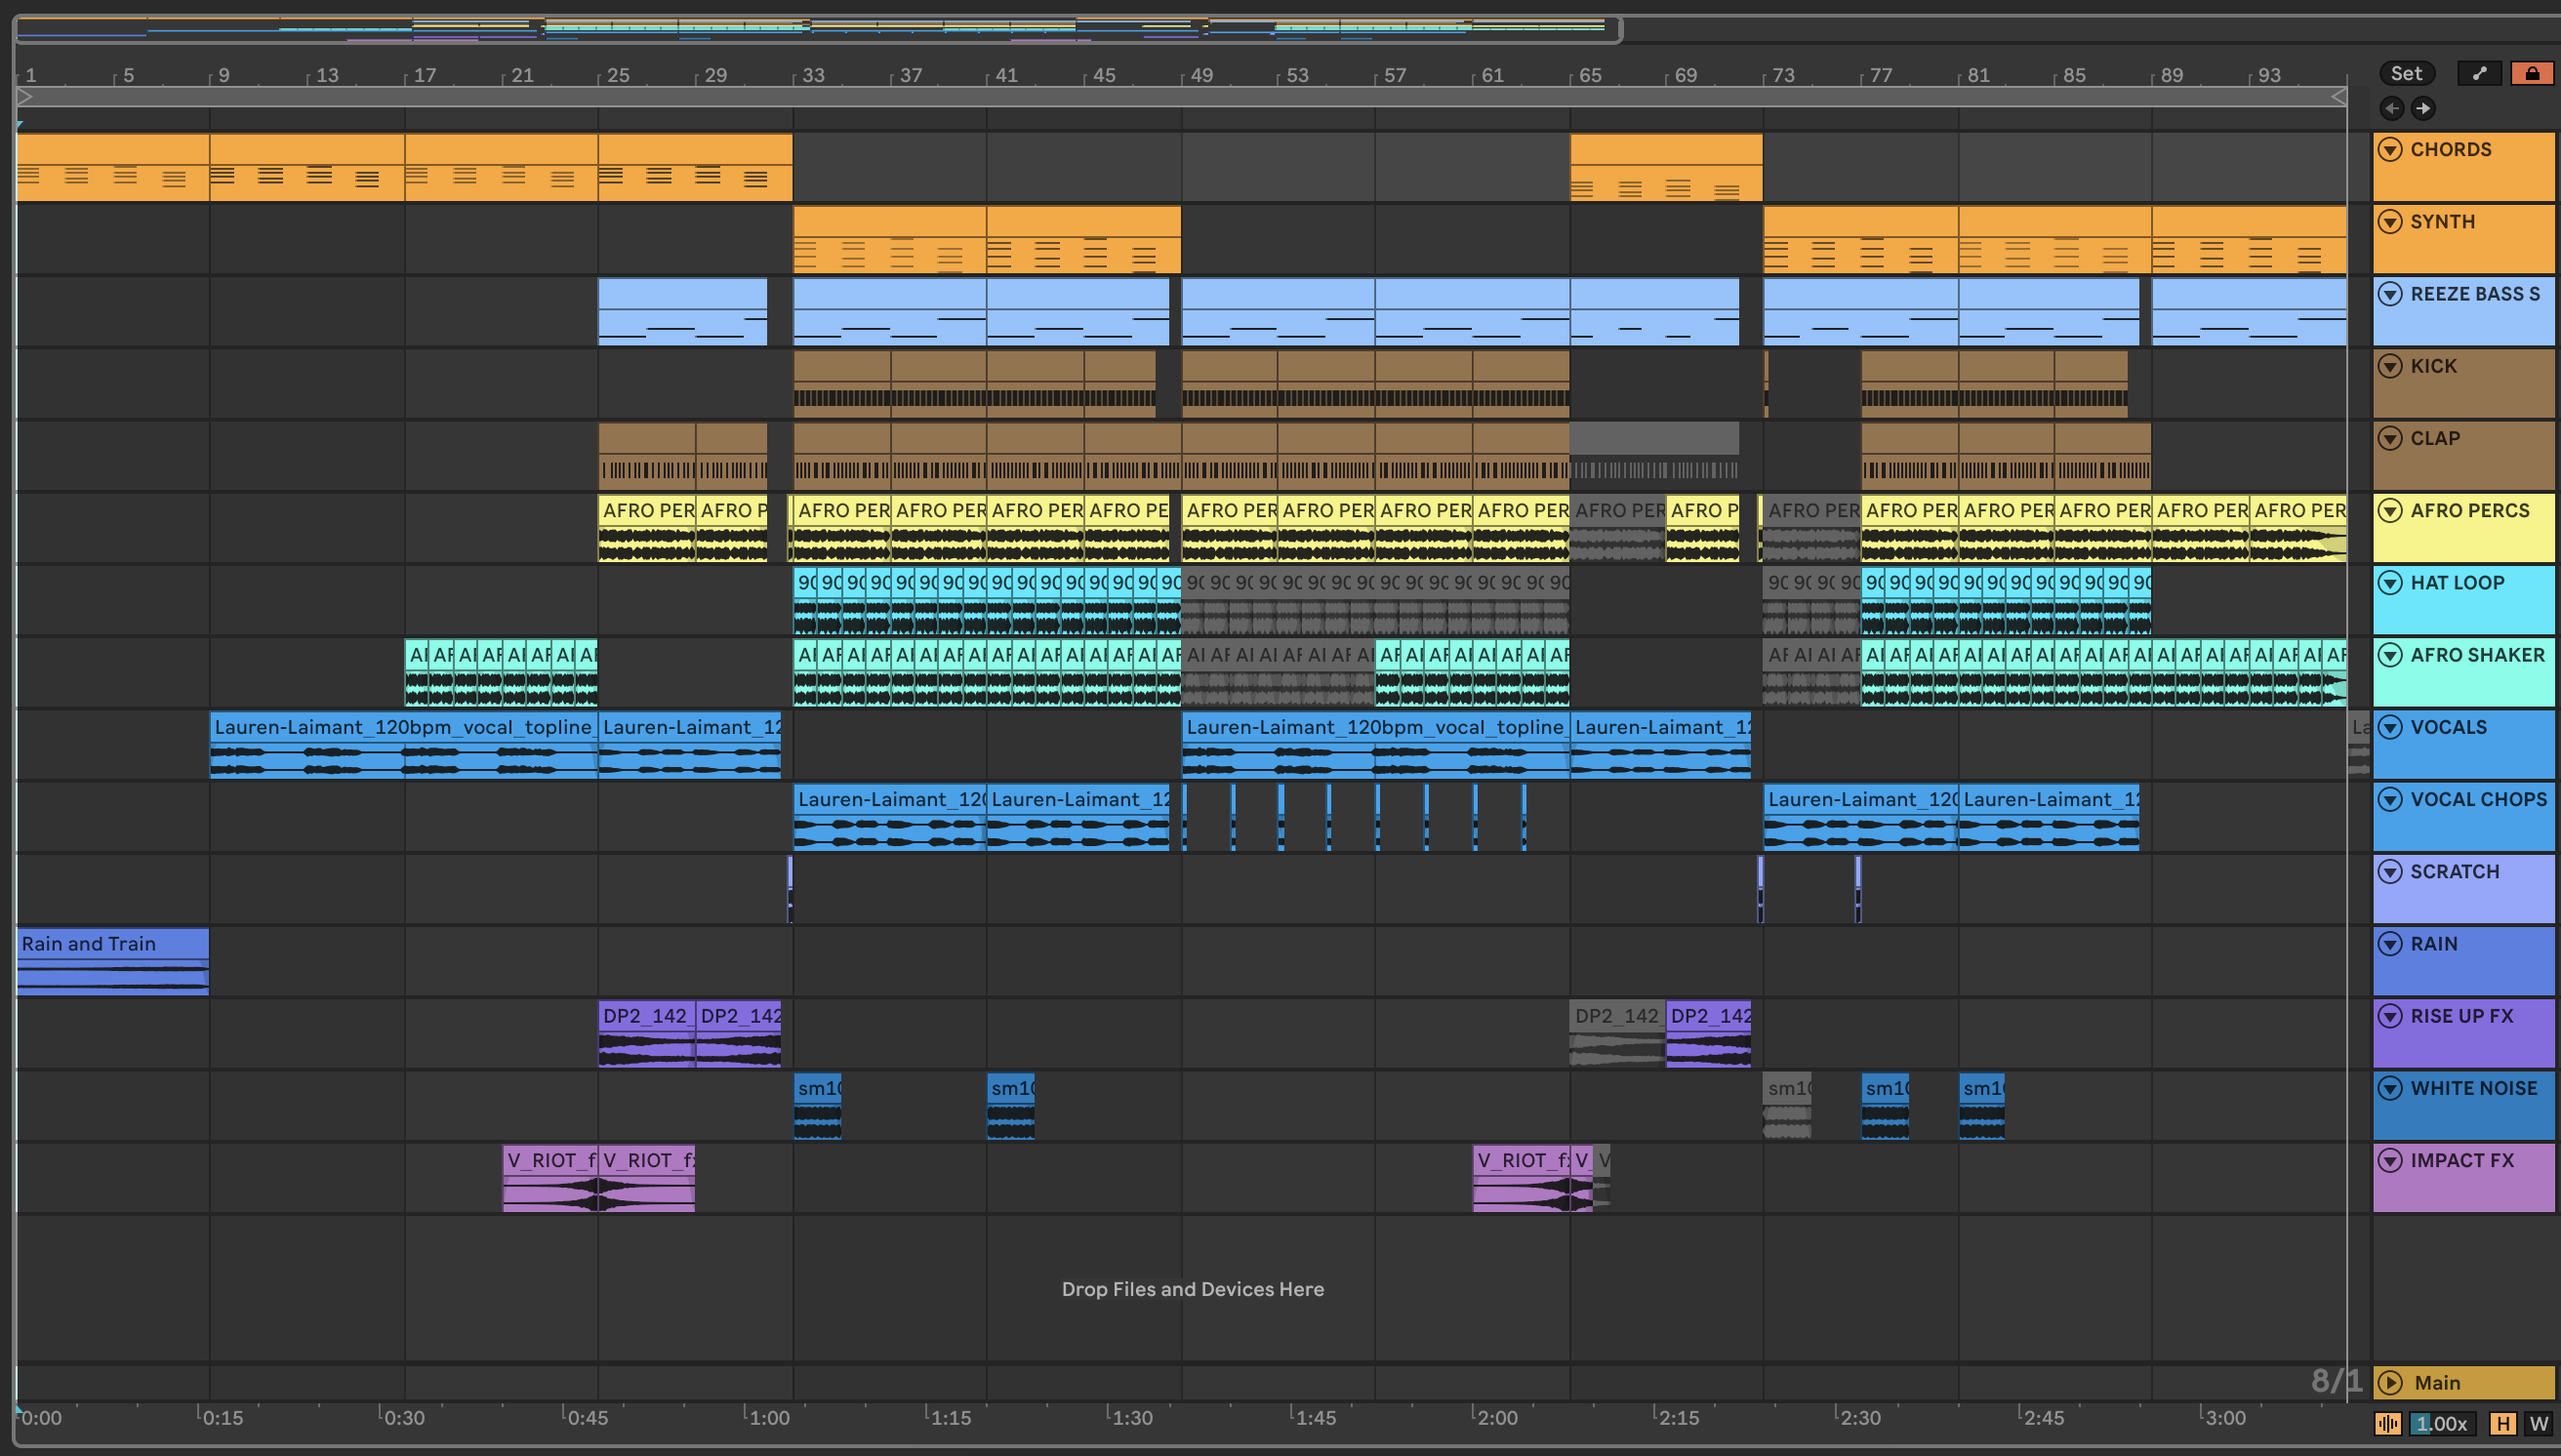Expand the VOCAL CHOPS track arrow
This screenshot has width=2561, height=1456.
tap(2390, 799)
